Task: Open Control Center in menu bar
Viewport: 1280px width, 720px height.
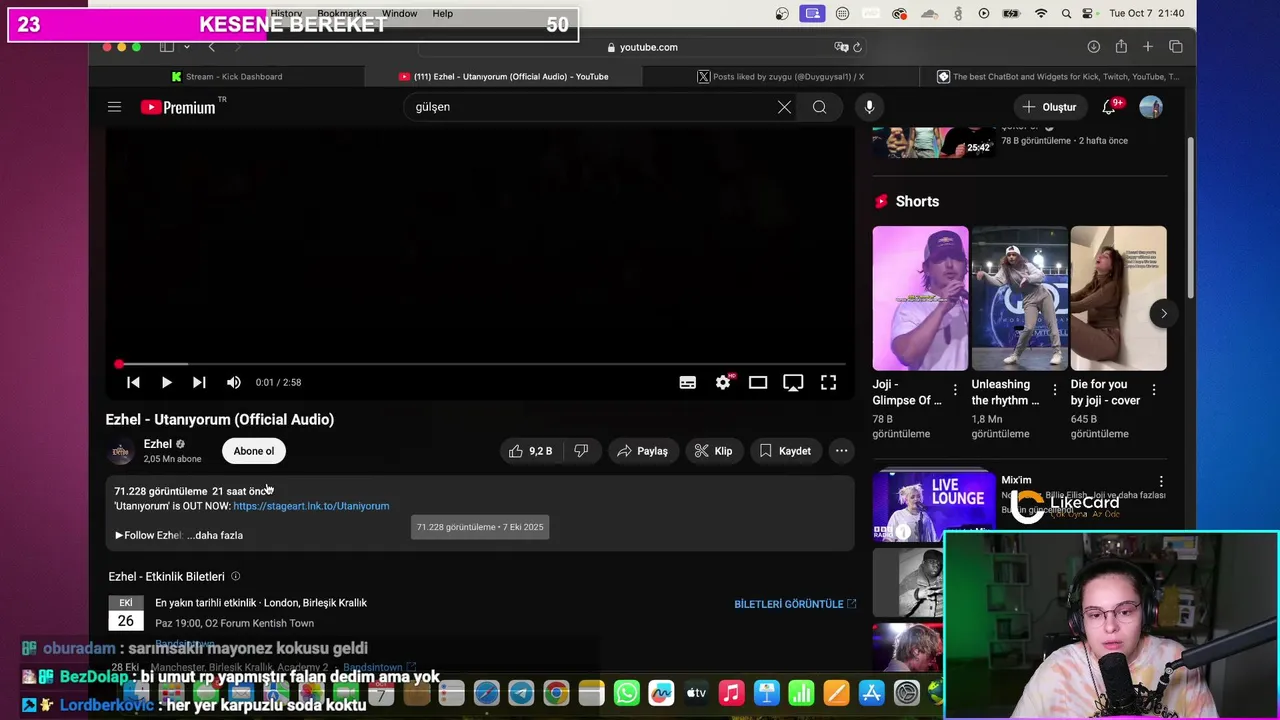Action: point(1089,14)
